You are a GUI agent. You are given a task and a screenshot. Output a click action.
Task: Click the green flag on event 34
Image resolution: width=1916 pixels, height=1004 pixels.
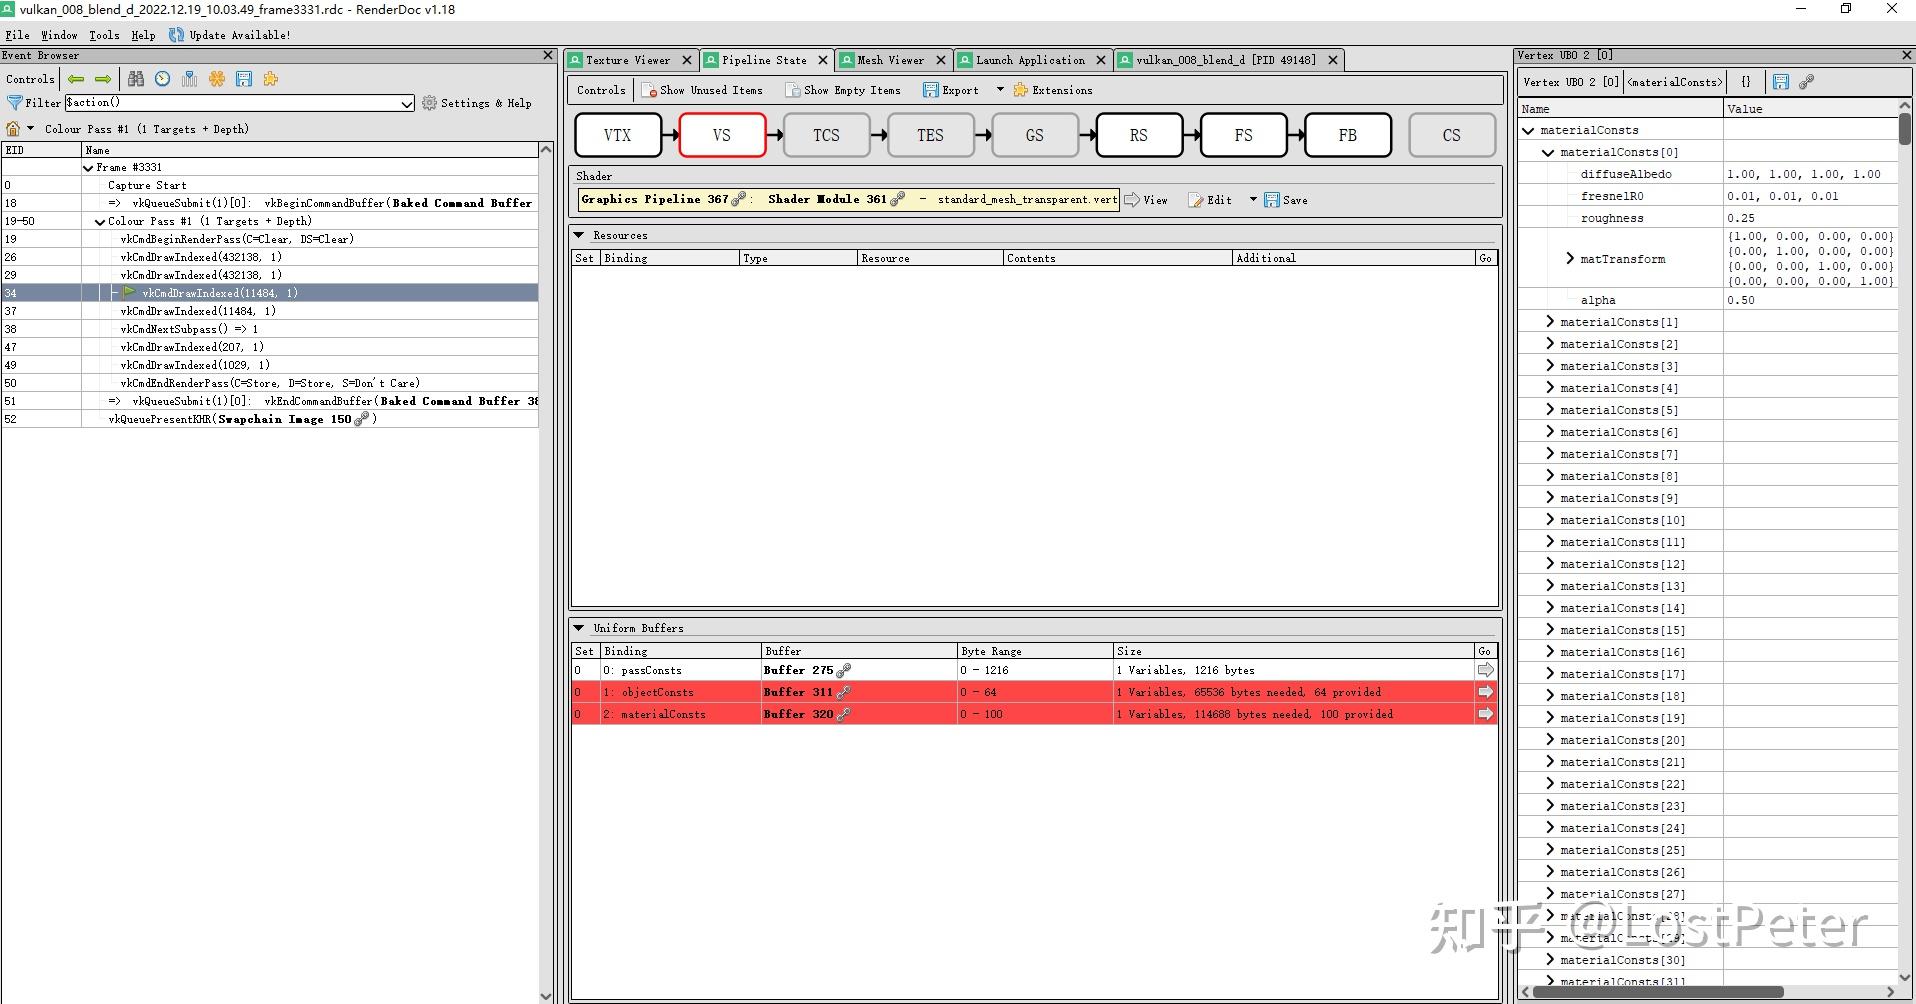coord(129,293)
